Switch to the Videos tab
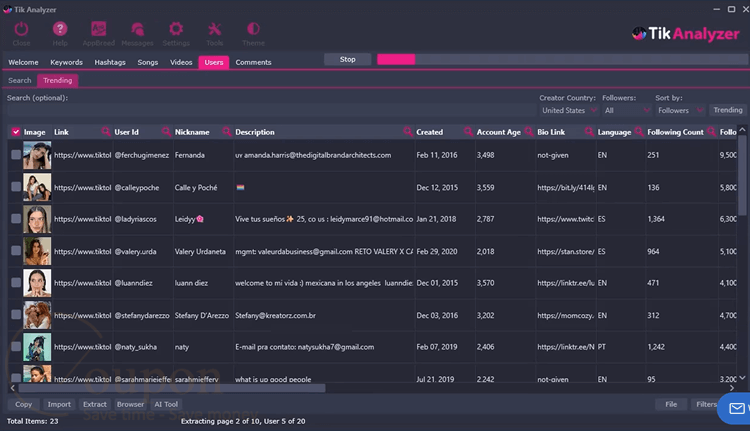The width and height of the screenshot is (750, 431). 181,62
